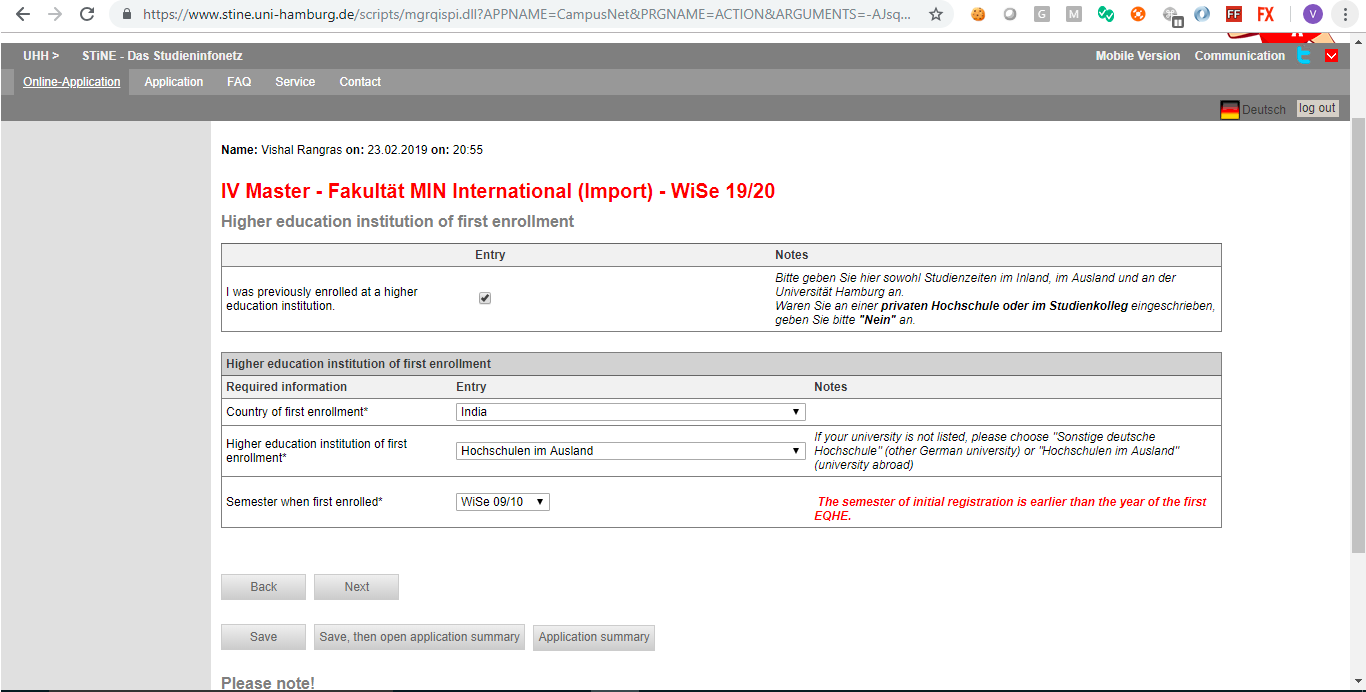Reload the page using the refresh icon
The image size is (1366, 692).
pyautogui.click(x=87, y=14)
